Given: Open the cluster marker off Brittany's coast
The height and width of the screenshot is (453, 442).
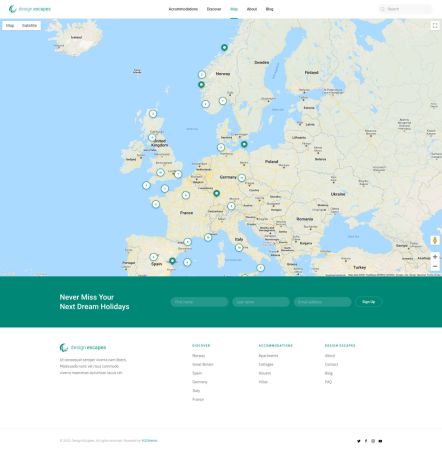Looking at the screenshot, I should [x=156, y=204].
